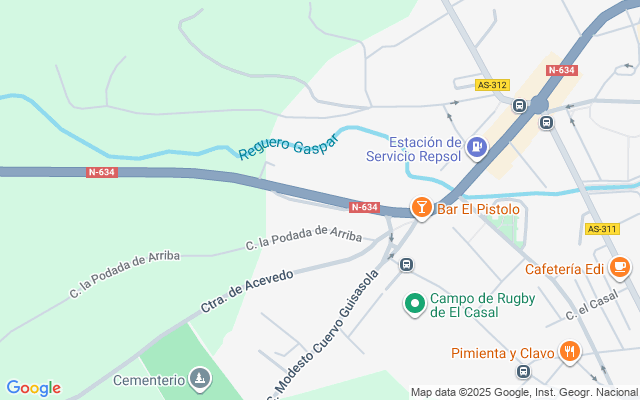Click the Repsol gas station pin icon
Image resolution: width=640 pixels, height=400 pixels.
coord(477,147)
